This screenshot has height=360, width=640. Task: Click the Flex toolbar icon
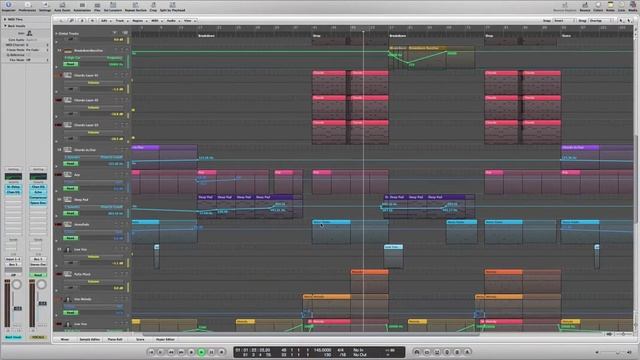click(97, 6)
